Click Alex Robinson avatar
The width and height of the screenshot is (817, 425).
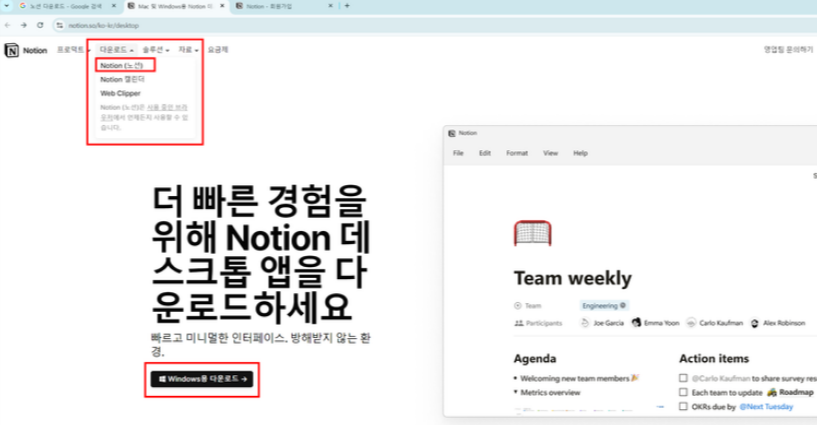coord(754,323)
